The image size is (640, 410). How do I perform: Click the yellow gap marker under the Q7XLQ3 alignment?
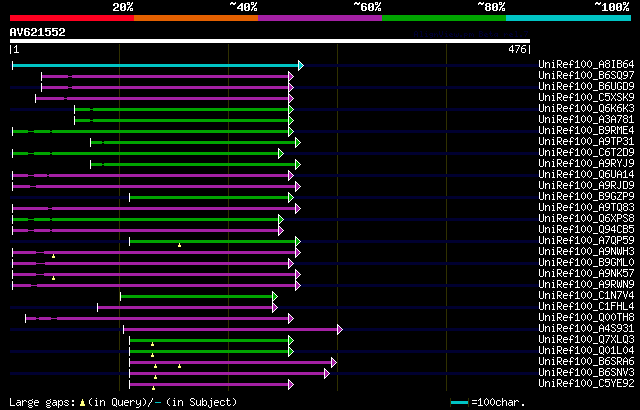click(x=152, y=344)
